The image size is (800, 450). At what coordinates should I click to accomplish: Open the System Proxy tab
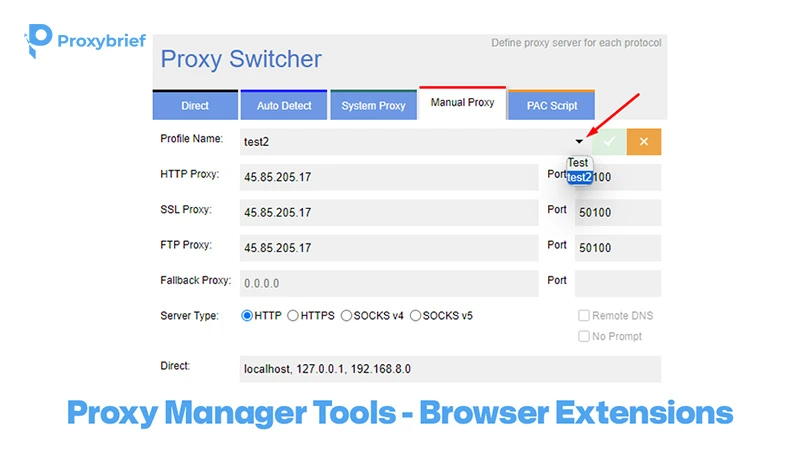373,105
